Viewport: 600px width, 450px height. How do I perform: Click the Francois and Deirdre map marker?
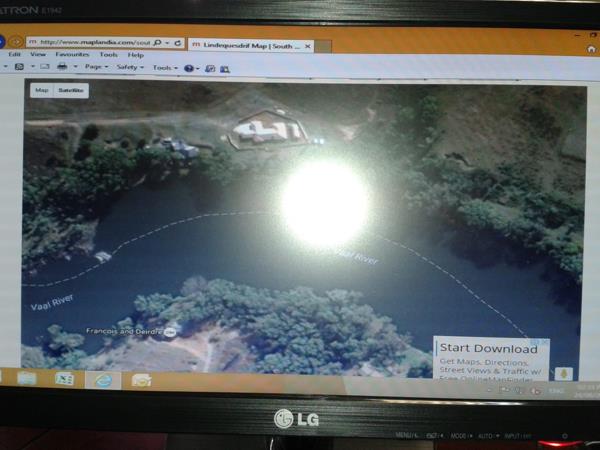171,331
